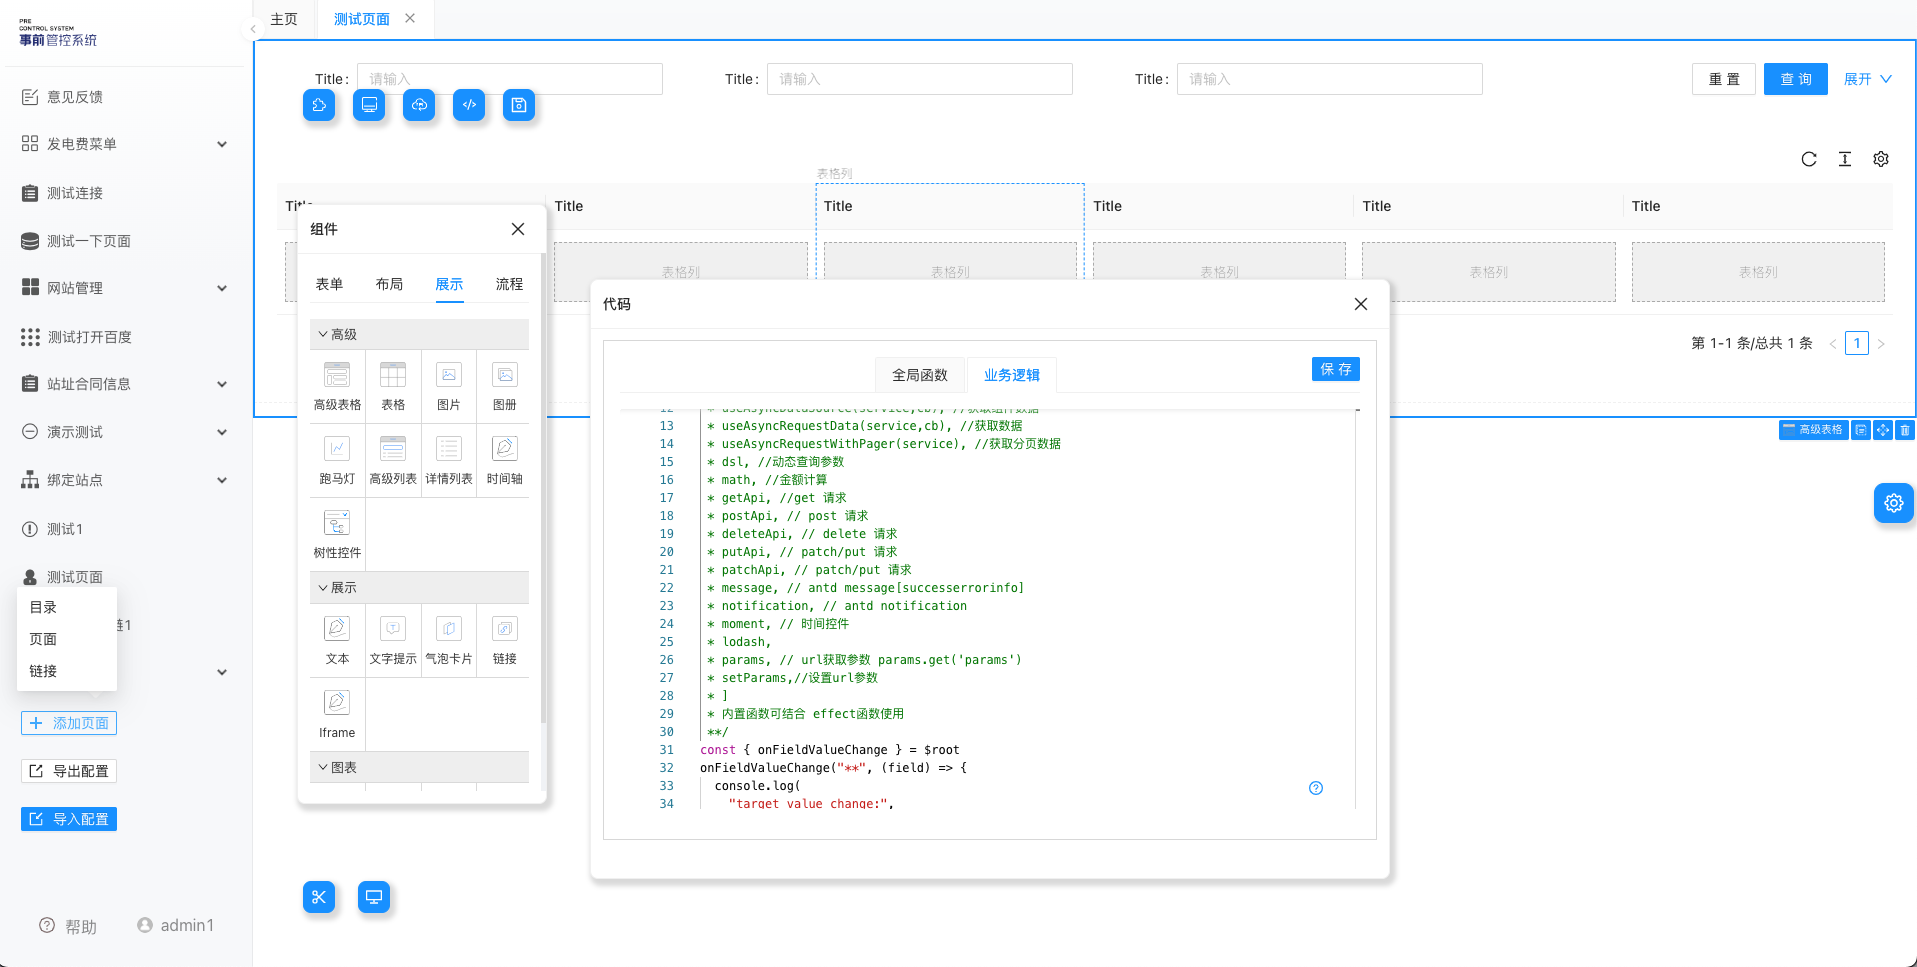Click the 保存 button in code dialog

pos(1336,369)
